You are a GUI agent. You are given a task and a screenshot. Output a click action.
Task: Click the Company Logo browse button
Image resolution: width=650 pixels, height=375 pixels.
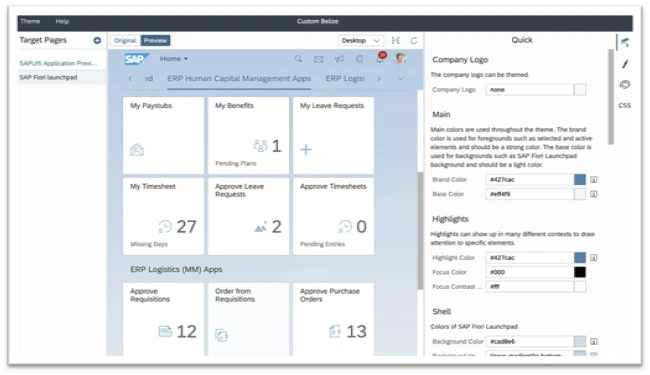point(580,90)
